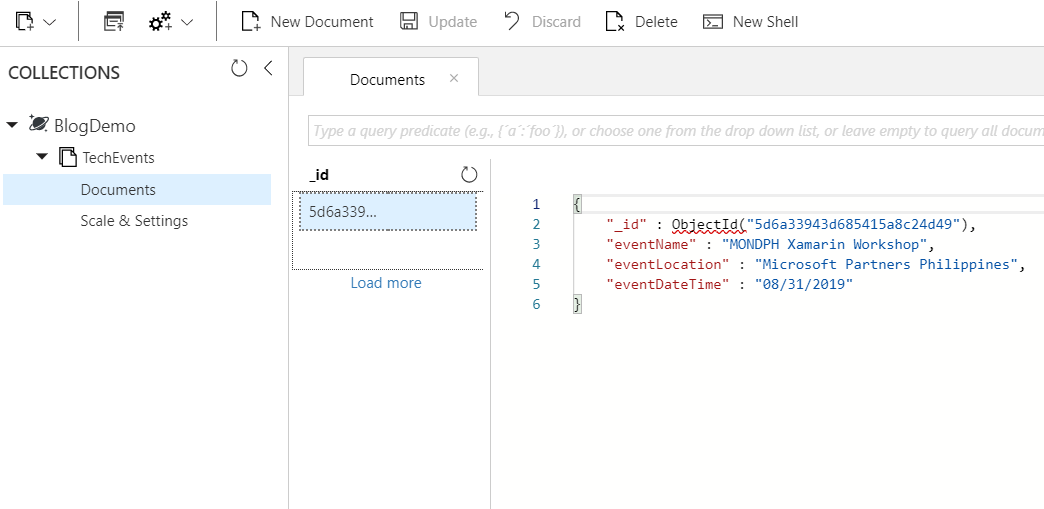
Task: Open Scale & Settings
Action: [134, 221]
